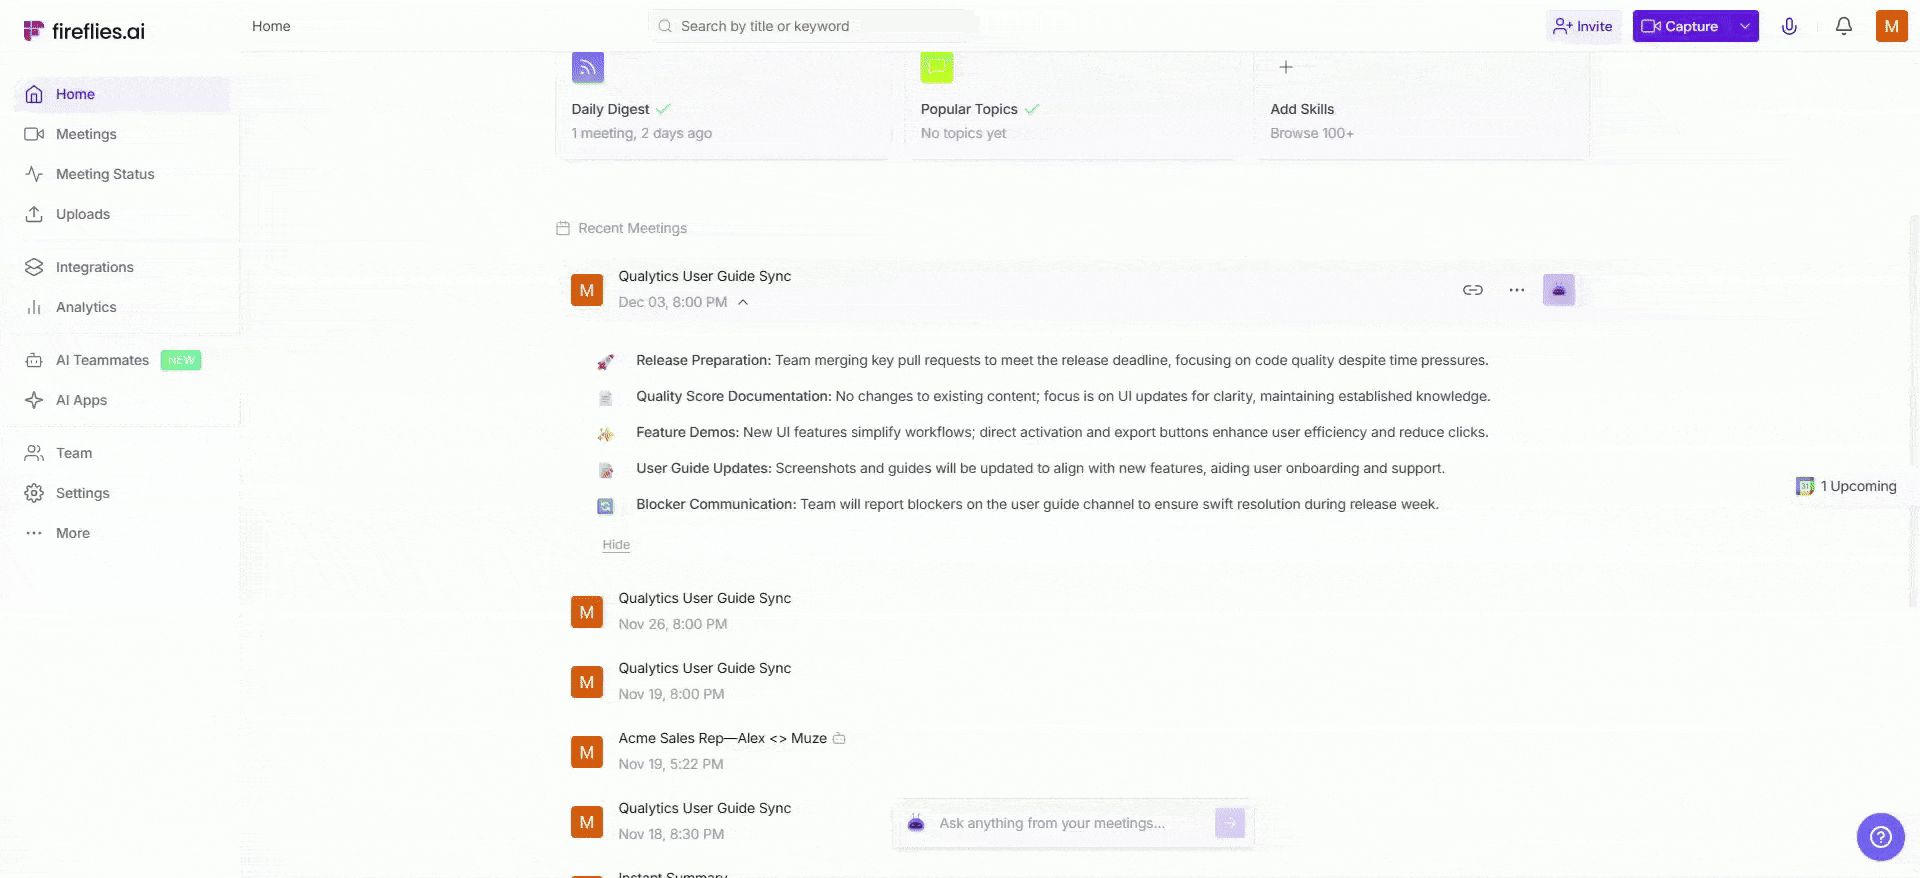Open the Nov 18 Qualytics User Guide Sync meeting

click(705, 808)
